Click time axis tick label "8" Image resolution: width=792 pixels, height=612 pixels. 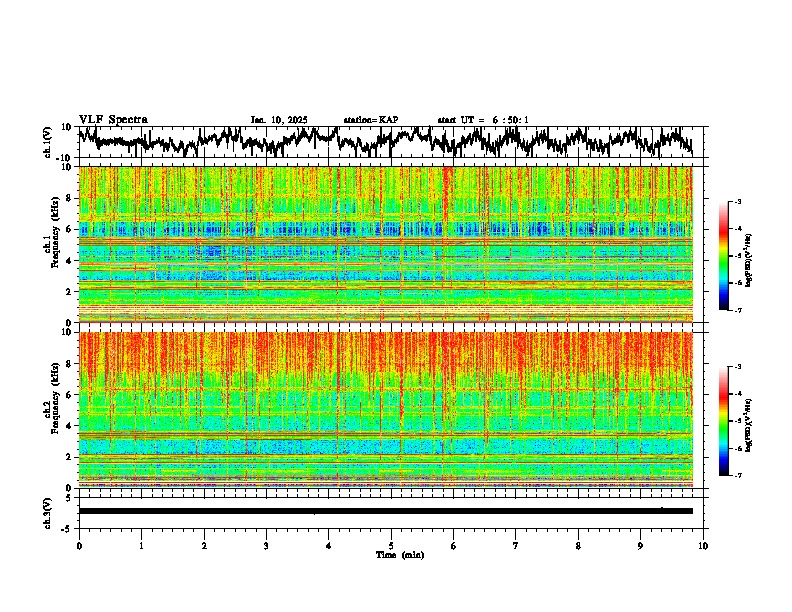click(x=578, y=546)
